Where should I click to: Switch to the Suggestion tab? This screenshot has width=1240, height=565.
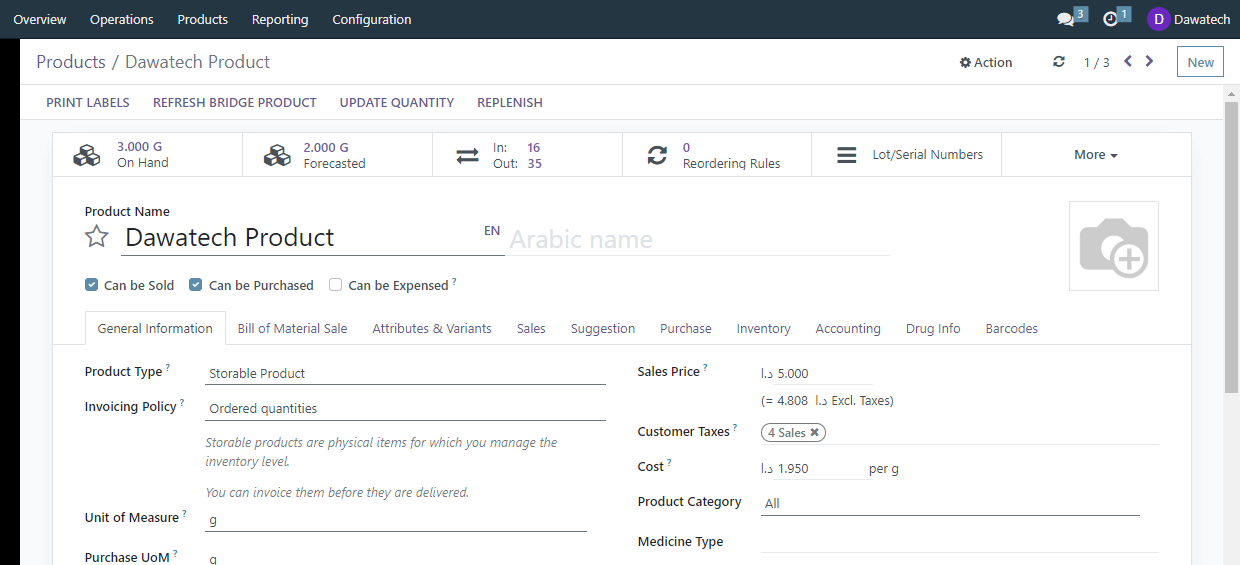point(603,328)
